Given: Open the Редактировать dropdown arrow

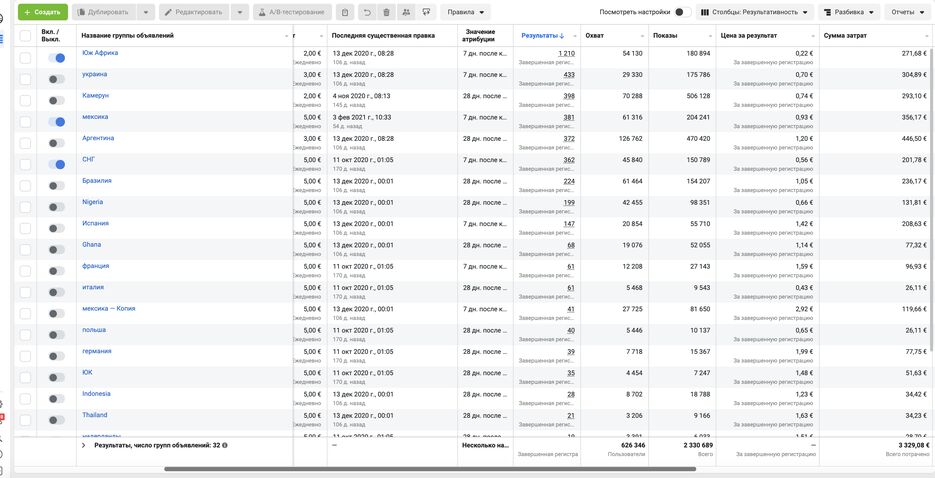Looking at the screenshot, I should point(240,12).
